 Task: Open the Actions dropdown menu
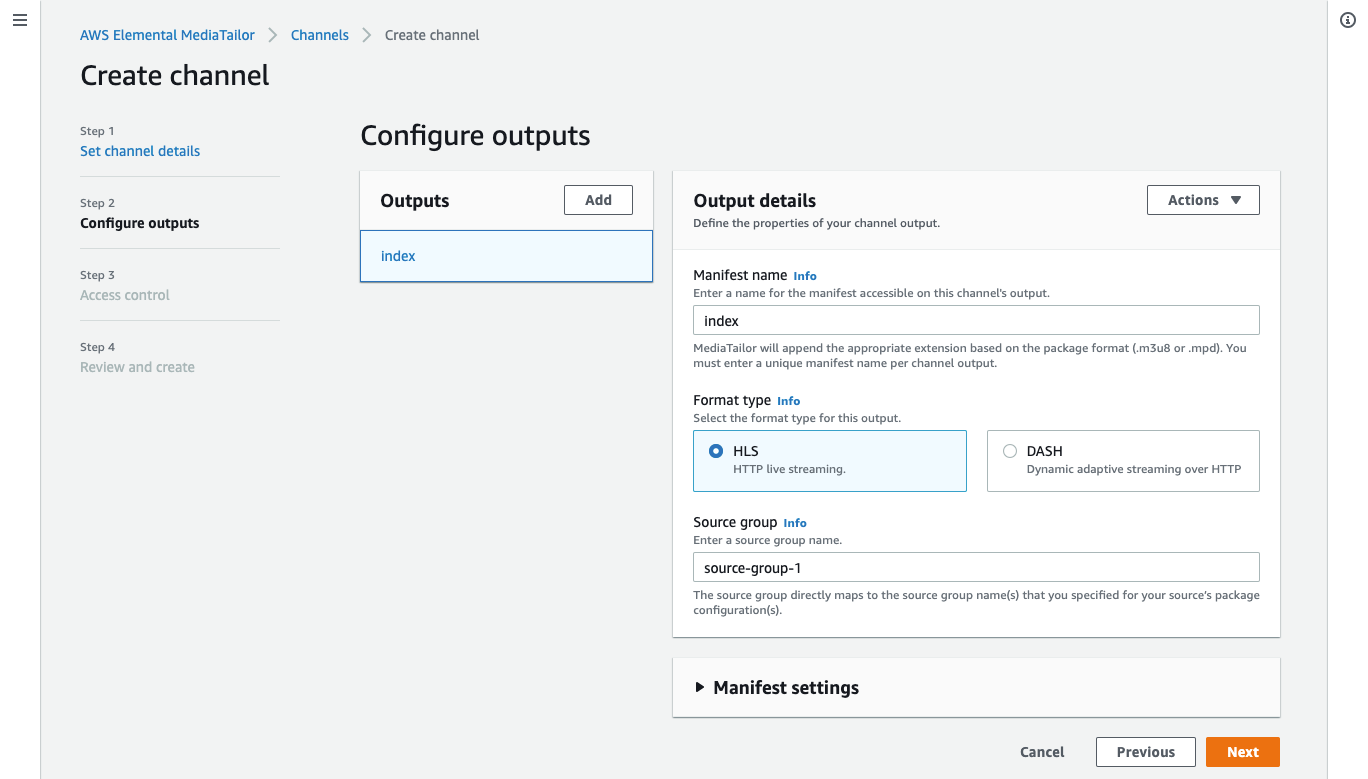point(1203,200)
